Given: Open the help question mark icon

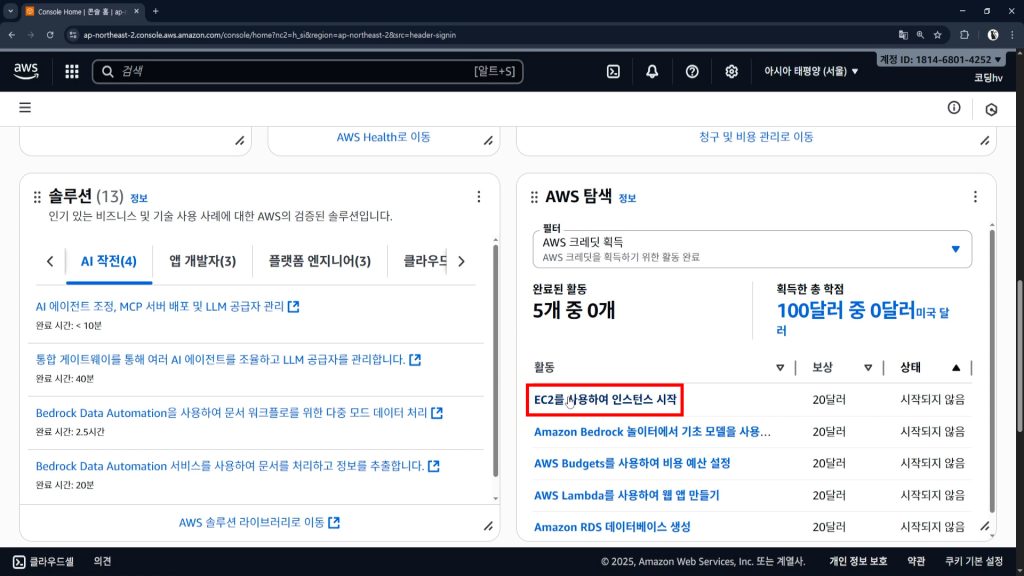Looking at the screenshot, I should (x=692, y=71).
